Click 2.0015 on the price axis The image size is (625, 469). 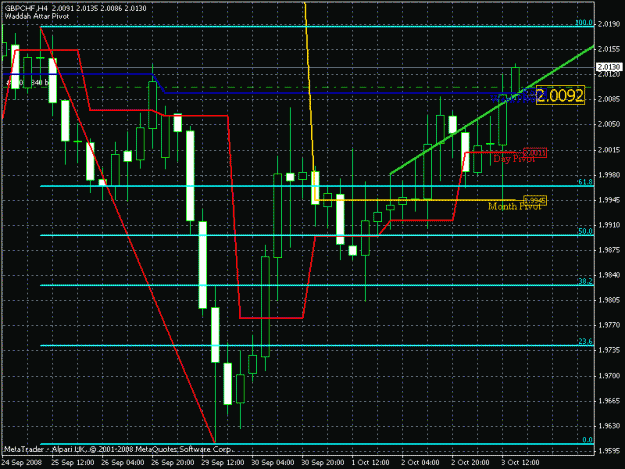tap(609, 150)
